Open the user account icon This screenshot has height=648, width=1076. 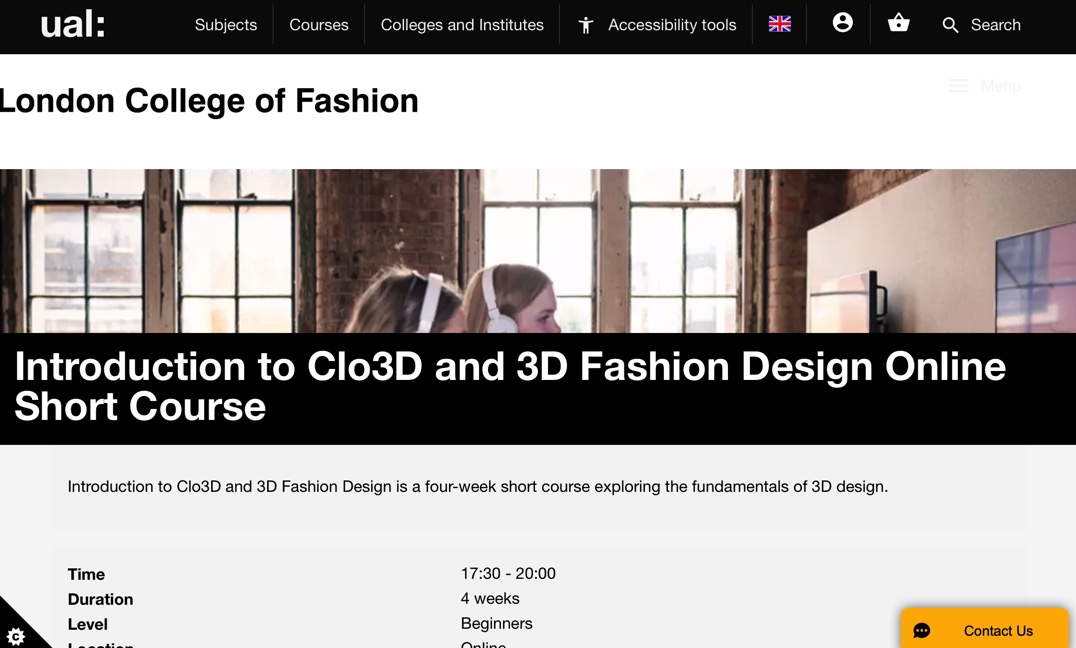[x=843, y=23]
